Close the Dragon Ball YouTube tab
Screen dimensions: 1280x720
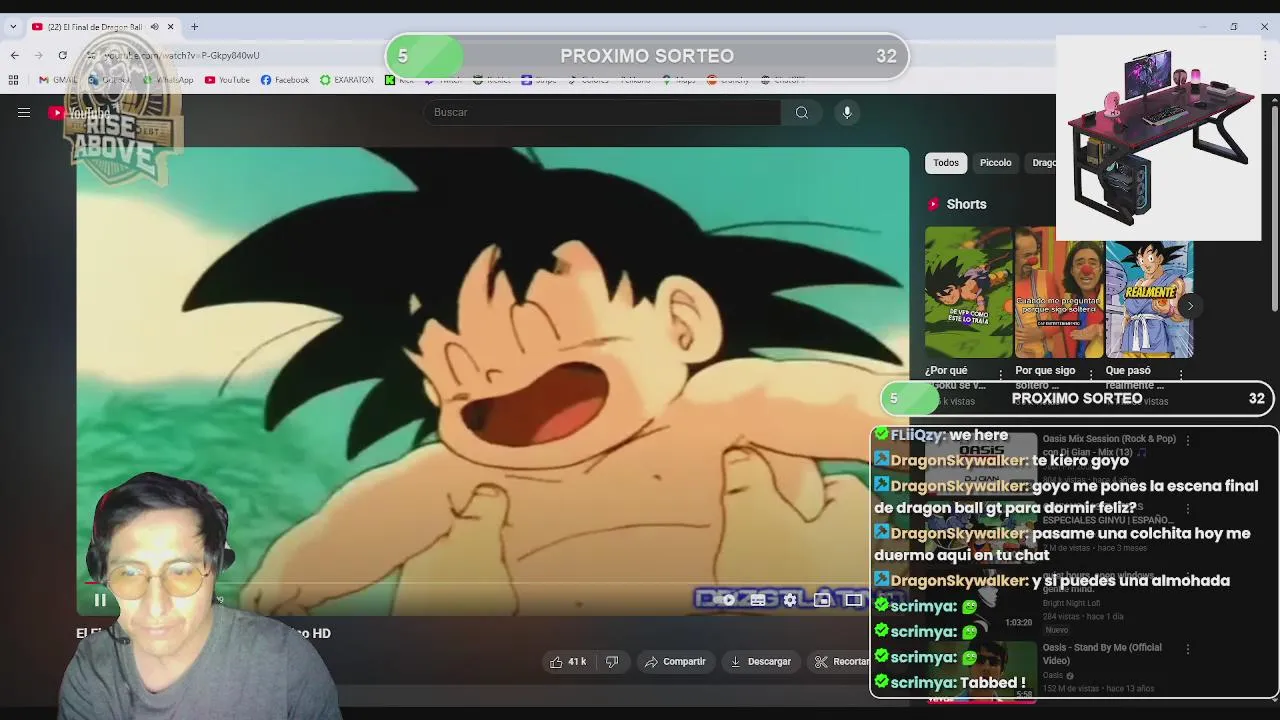170,27
